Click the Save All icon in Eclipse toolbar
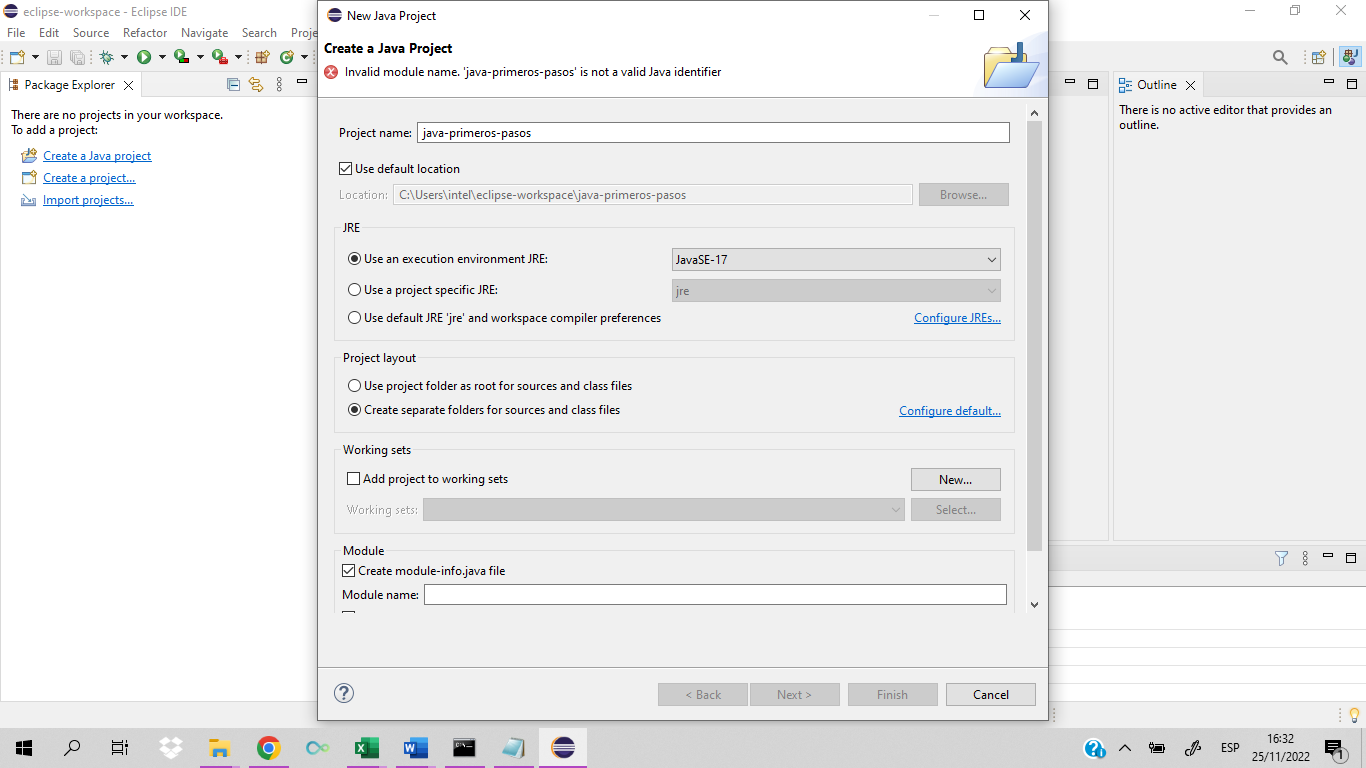 77,57
